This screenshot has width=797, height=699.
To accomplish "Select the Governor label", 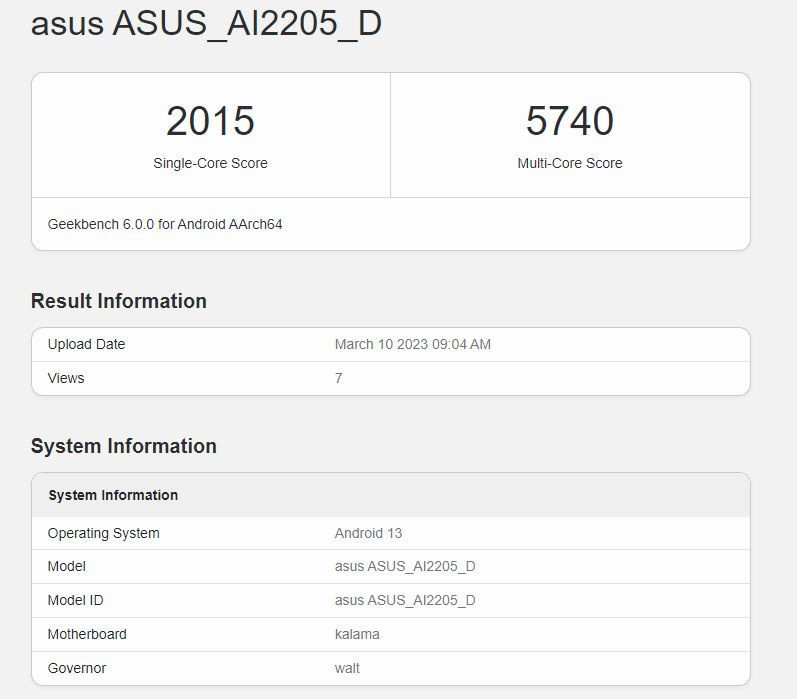I will [x=77, y=668].
